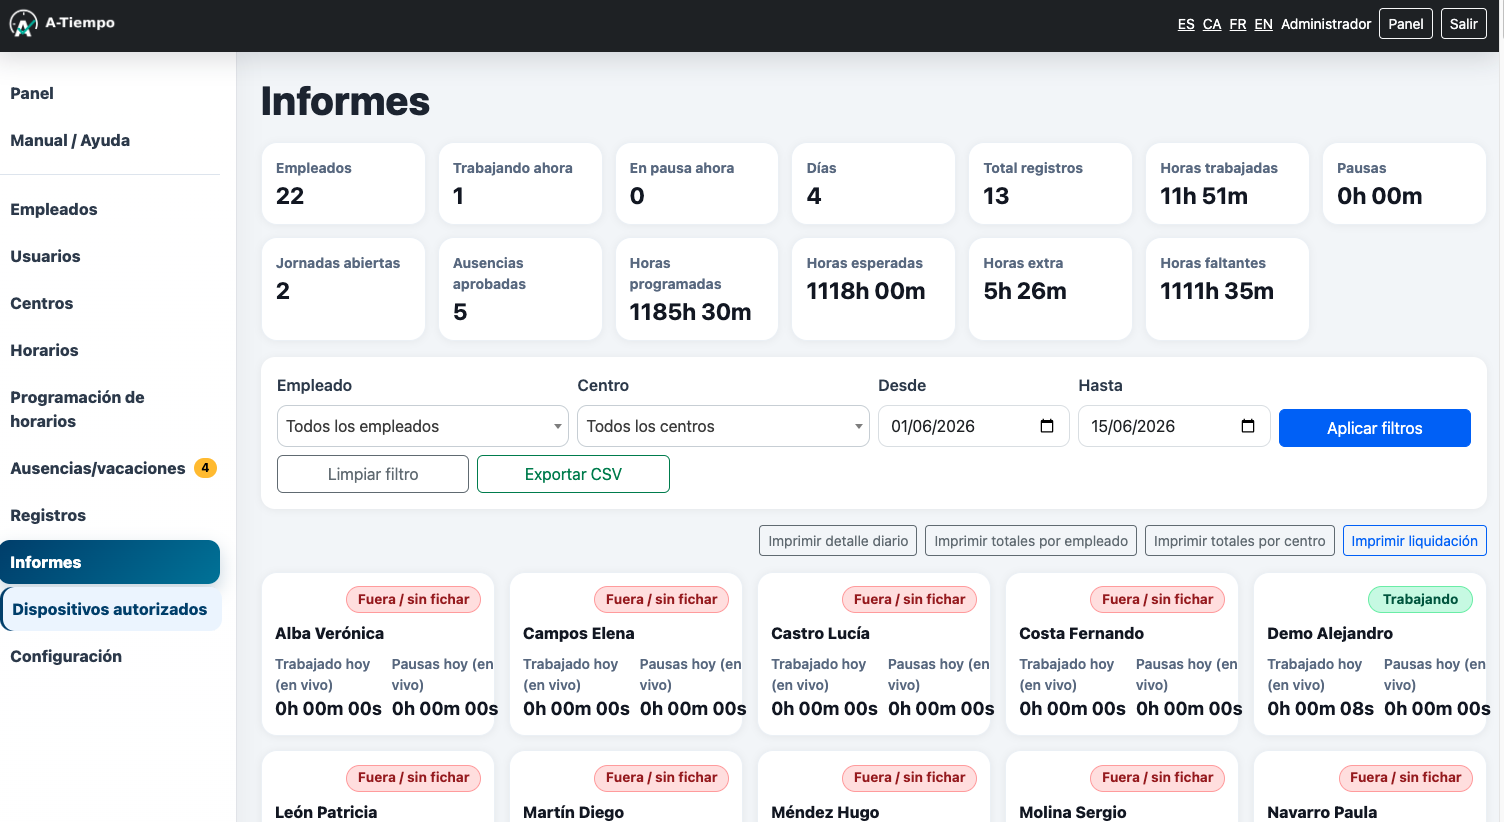Click Demo Alejandro's worked time 0h 00m 08s
This screenshot has height=822, width=1504.
1321,708
